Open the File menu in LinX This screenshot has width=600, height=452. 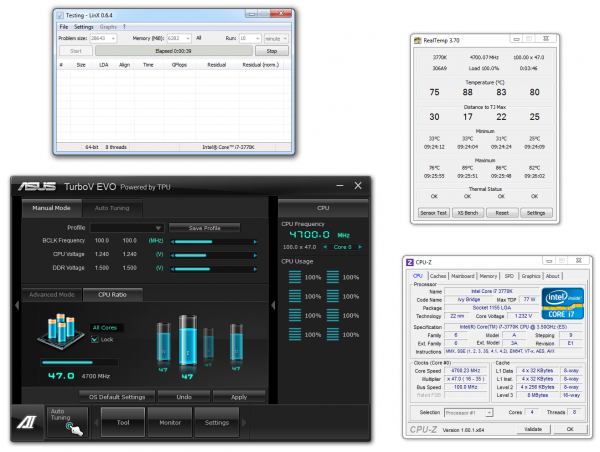[x=64, y=27]
